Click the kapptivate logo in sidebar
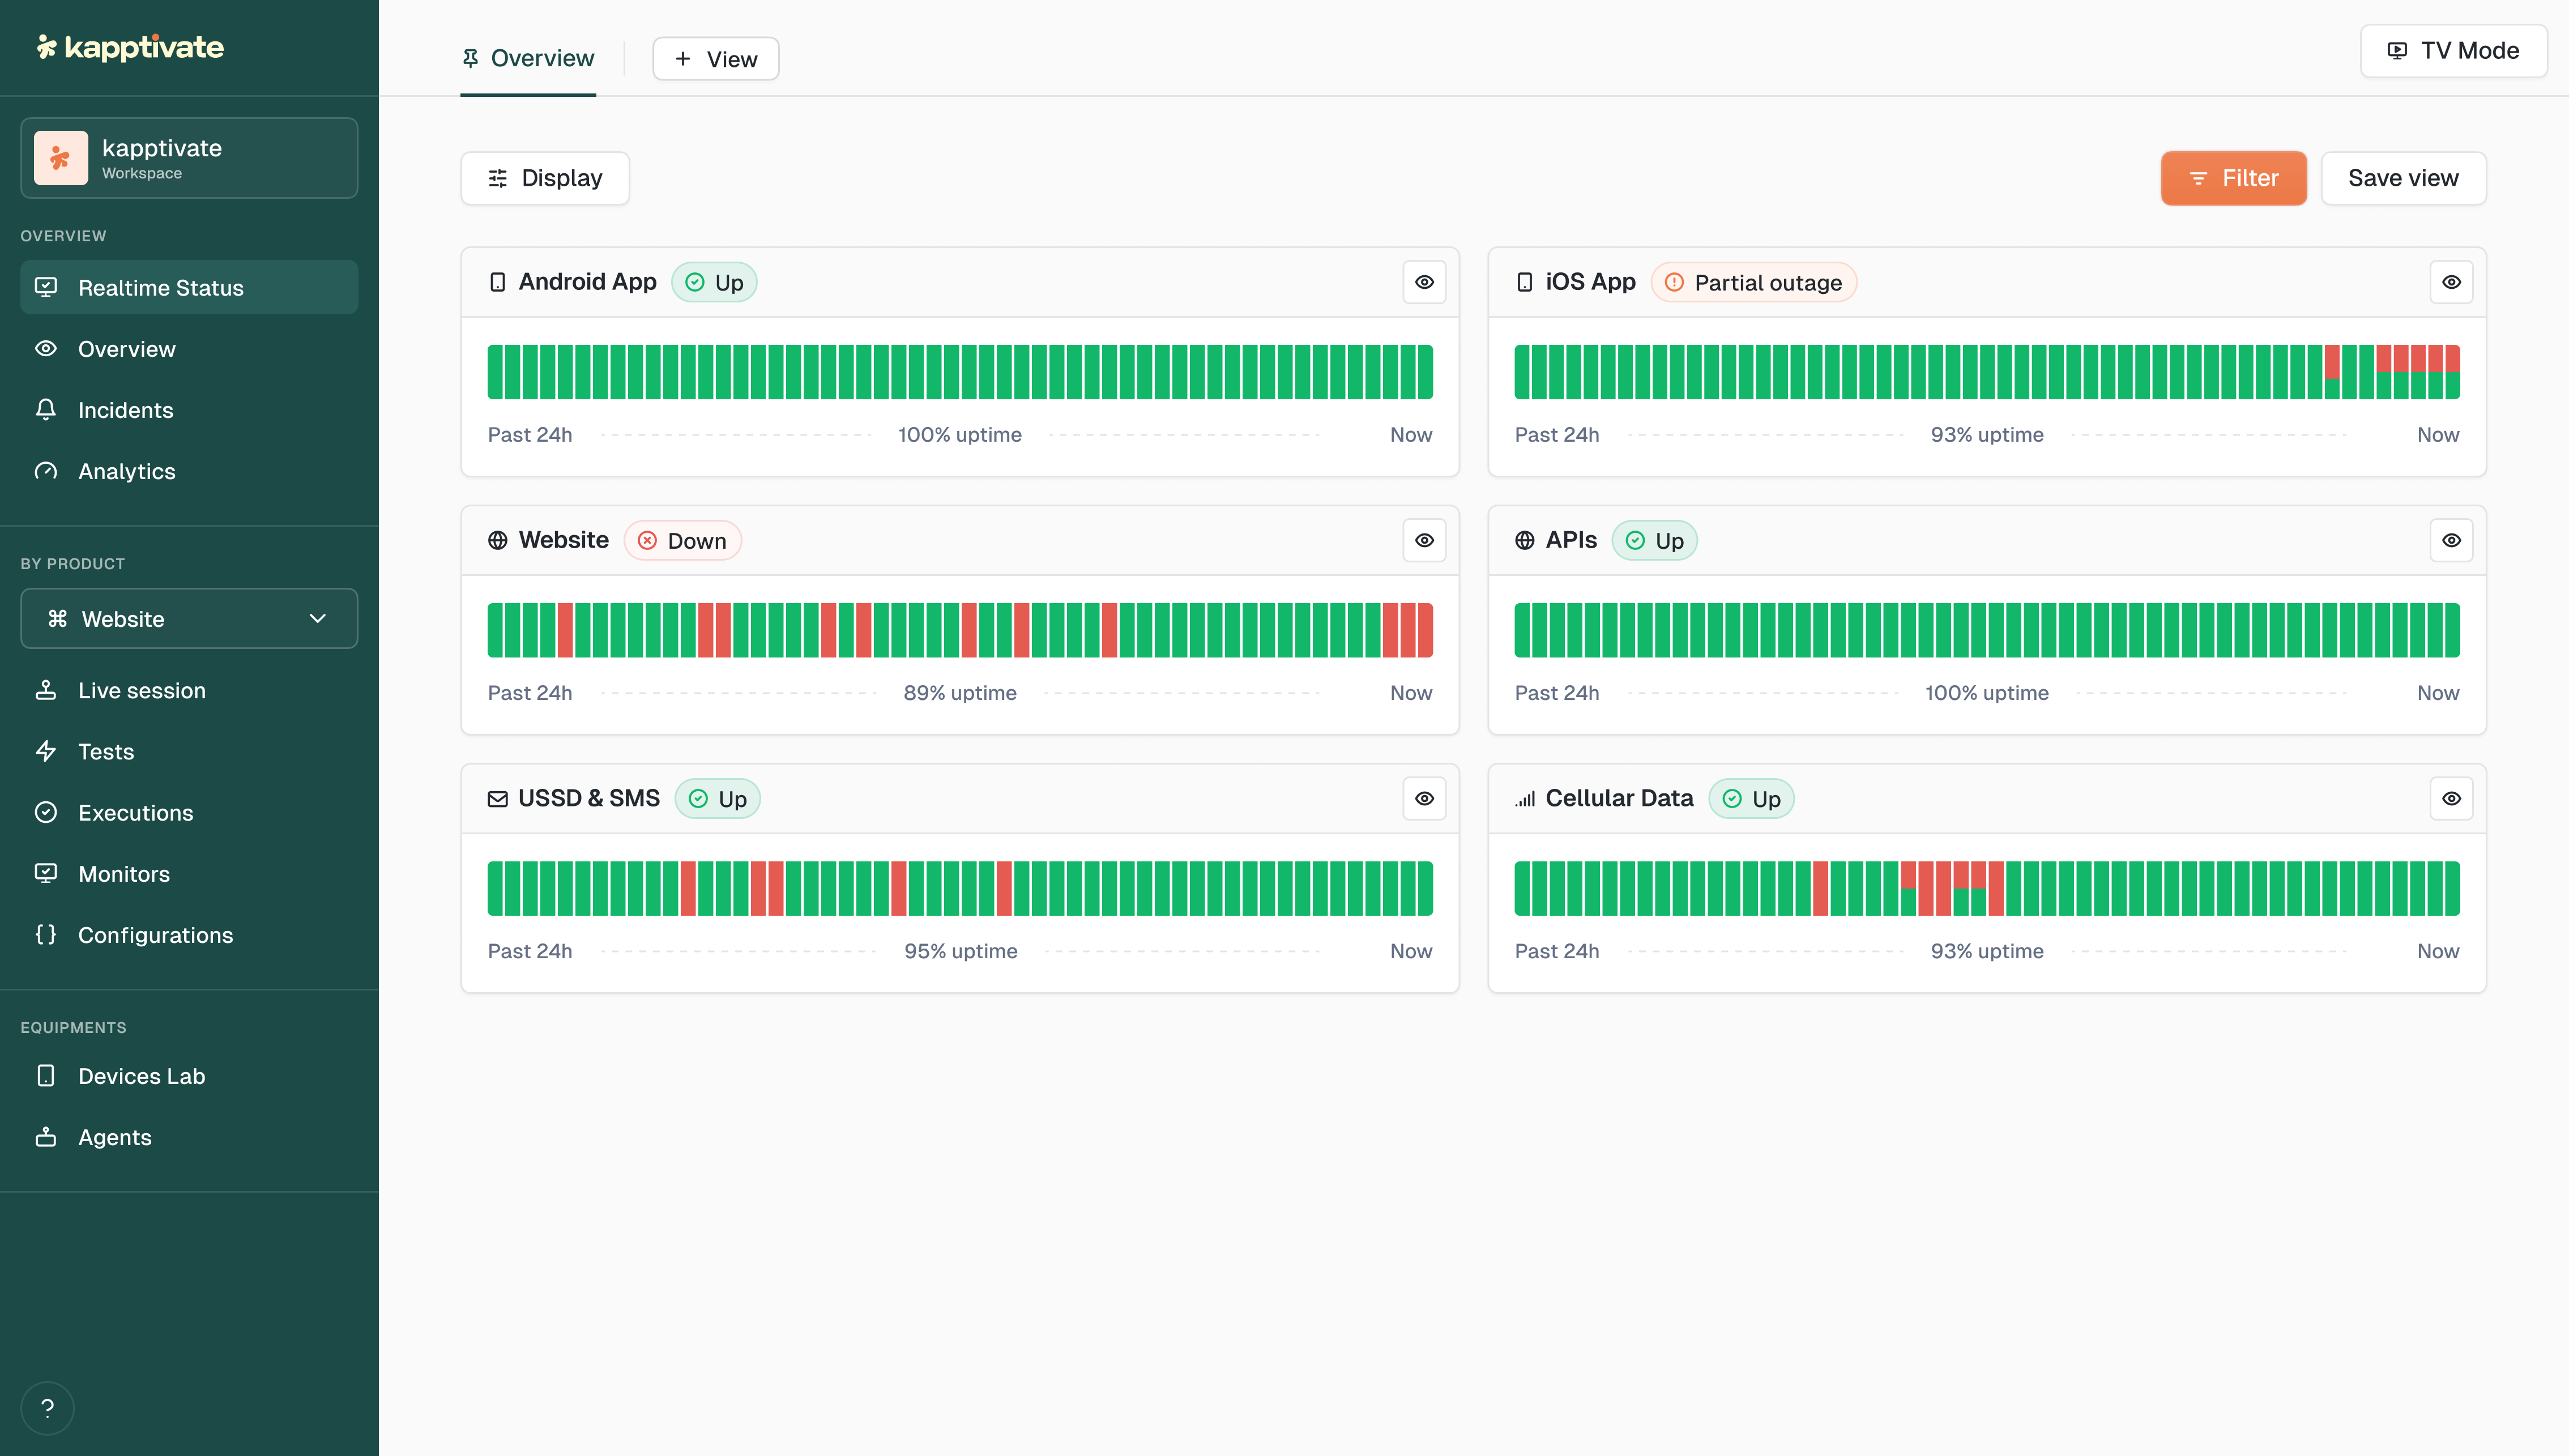This screenshot has width=2569, height=1456. point(130,47)
